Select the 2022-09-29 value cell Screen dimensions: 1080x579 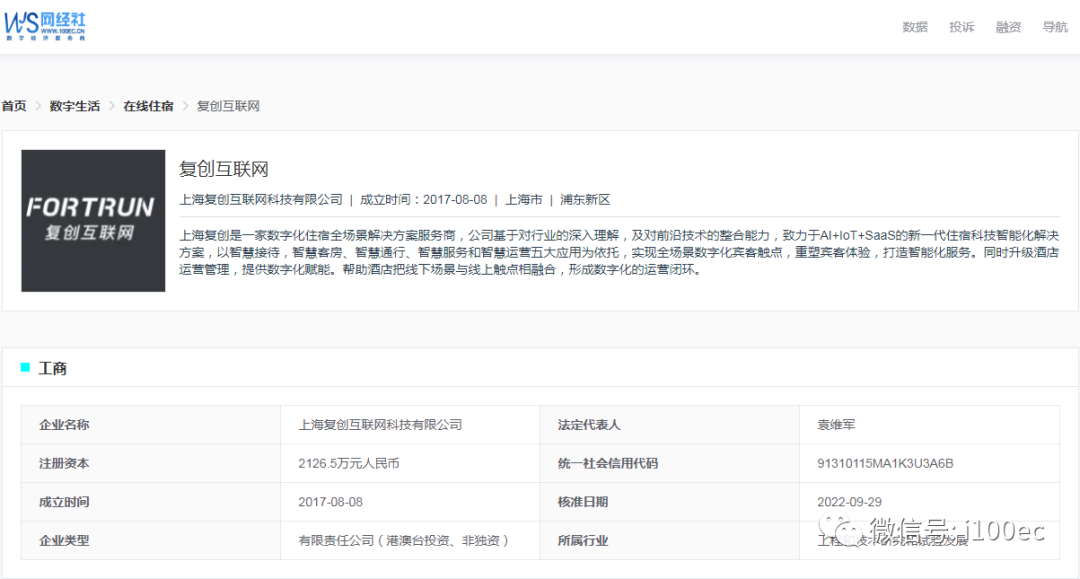click(929, 502)
